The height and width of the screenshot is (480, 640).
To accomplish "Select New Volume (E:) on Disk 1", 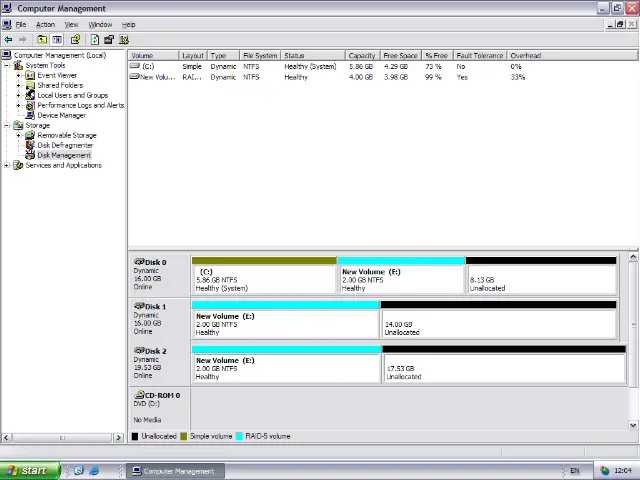I will (x=285, y=320).
